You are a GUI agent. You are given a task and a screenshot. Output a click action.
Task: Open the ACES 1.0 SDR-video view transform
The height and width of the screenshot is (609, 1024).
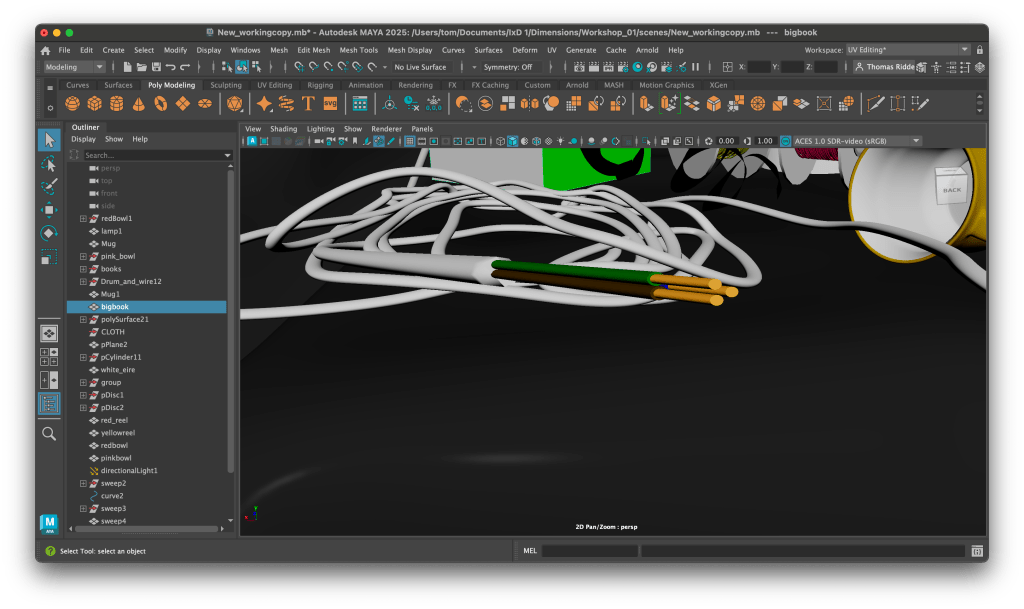tap(850, 141)
